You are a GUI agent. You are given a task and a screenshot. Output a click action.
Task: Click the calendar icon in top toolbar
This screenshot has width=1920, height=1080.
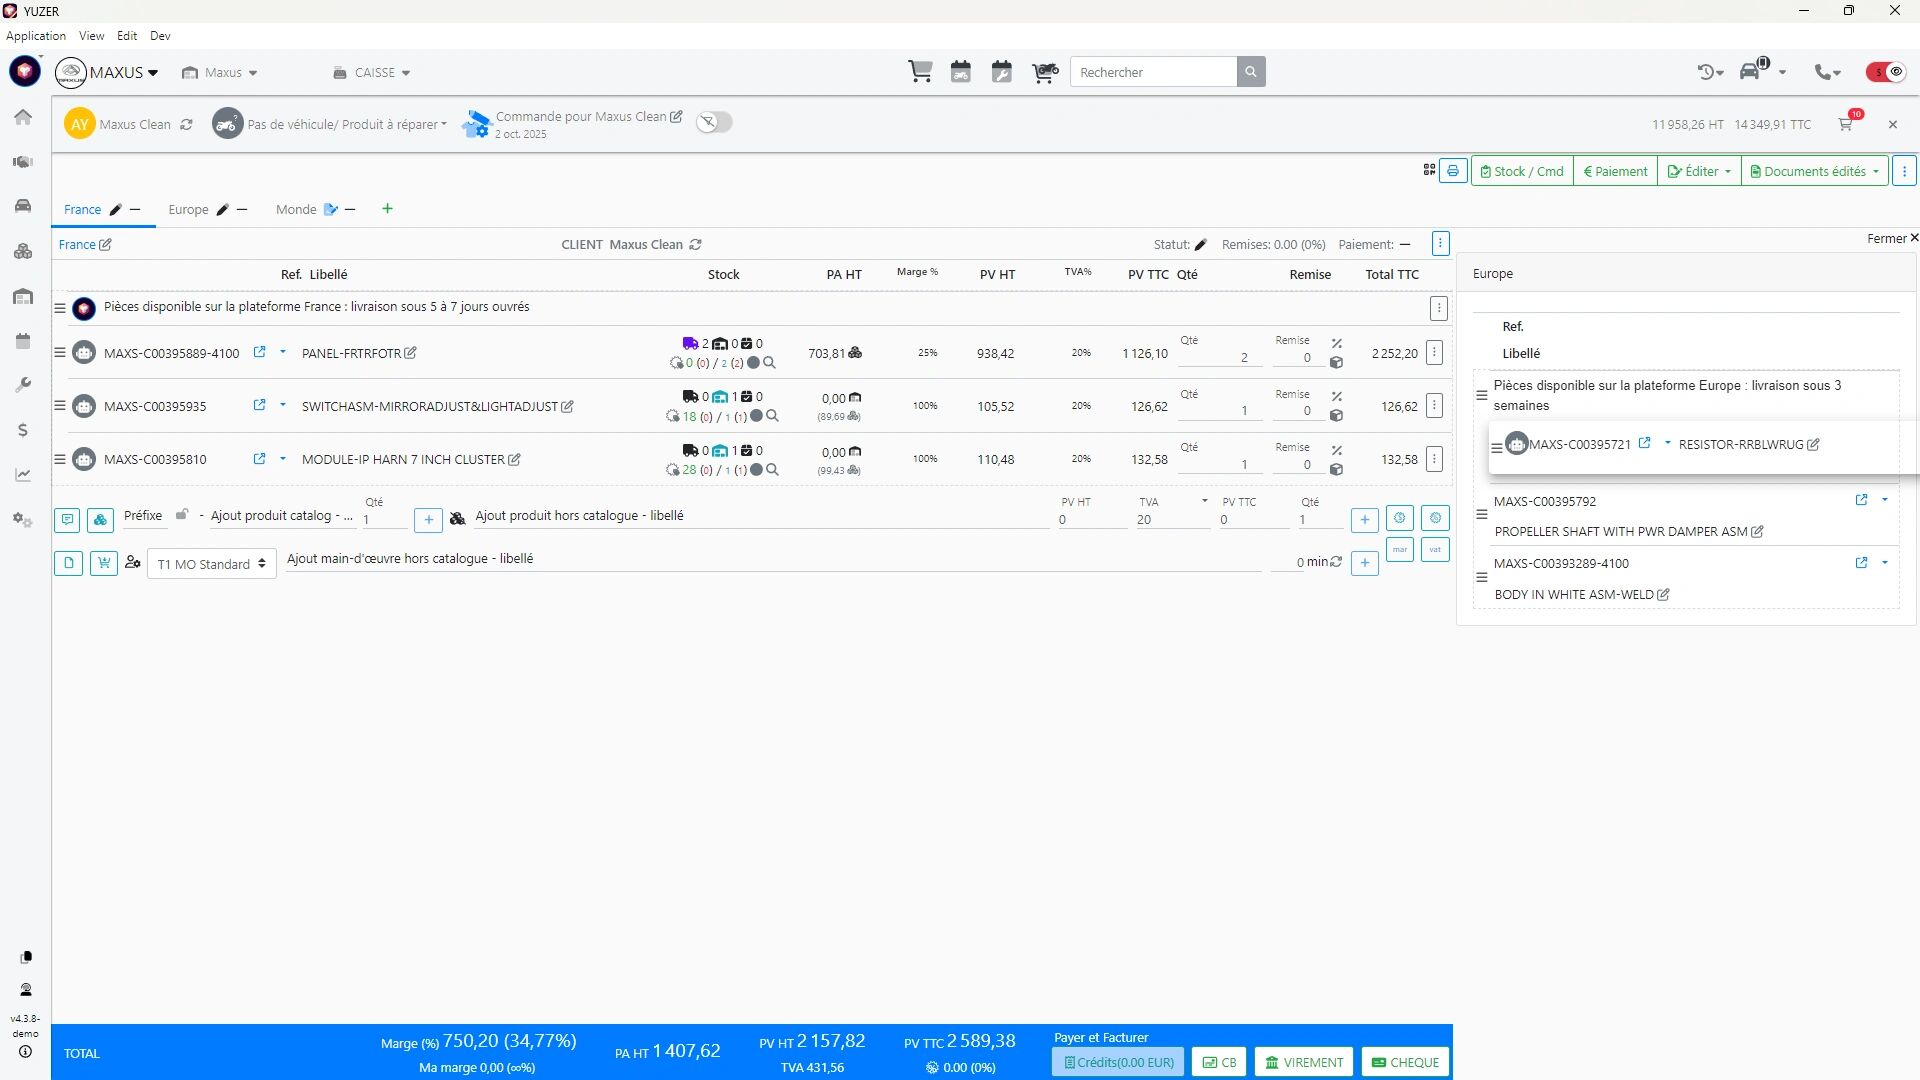[961, 72]
